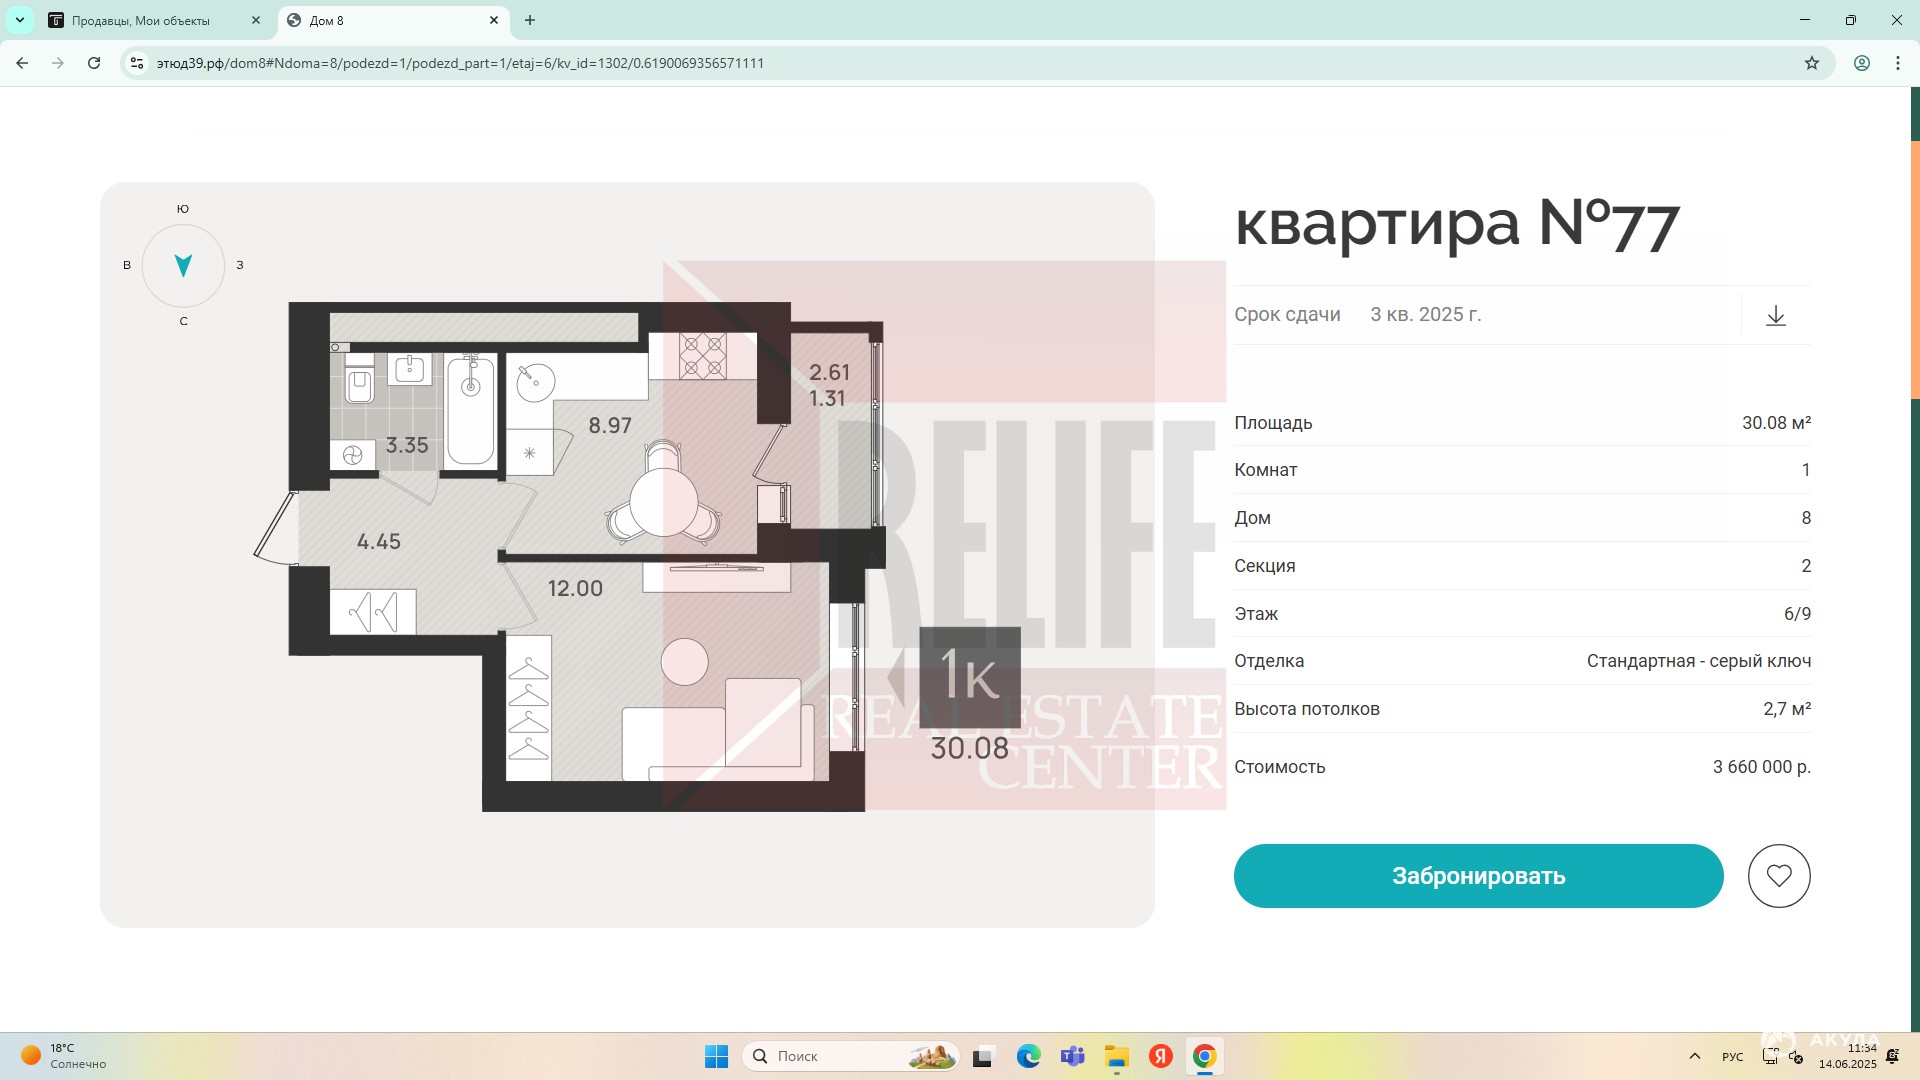Click the Этаж value 6/9
The height and width of the screenshot is (1080, 1920).
(x=1797, y=614)
